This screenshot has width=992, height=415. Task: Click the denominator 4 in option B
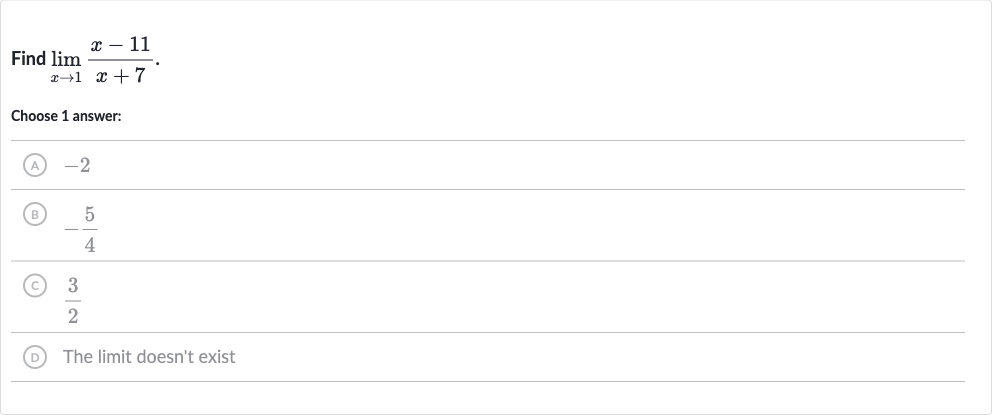point(90,245)
